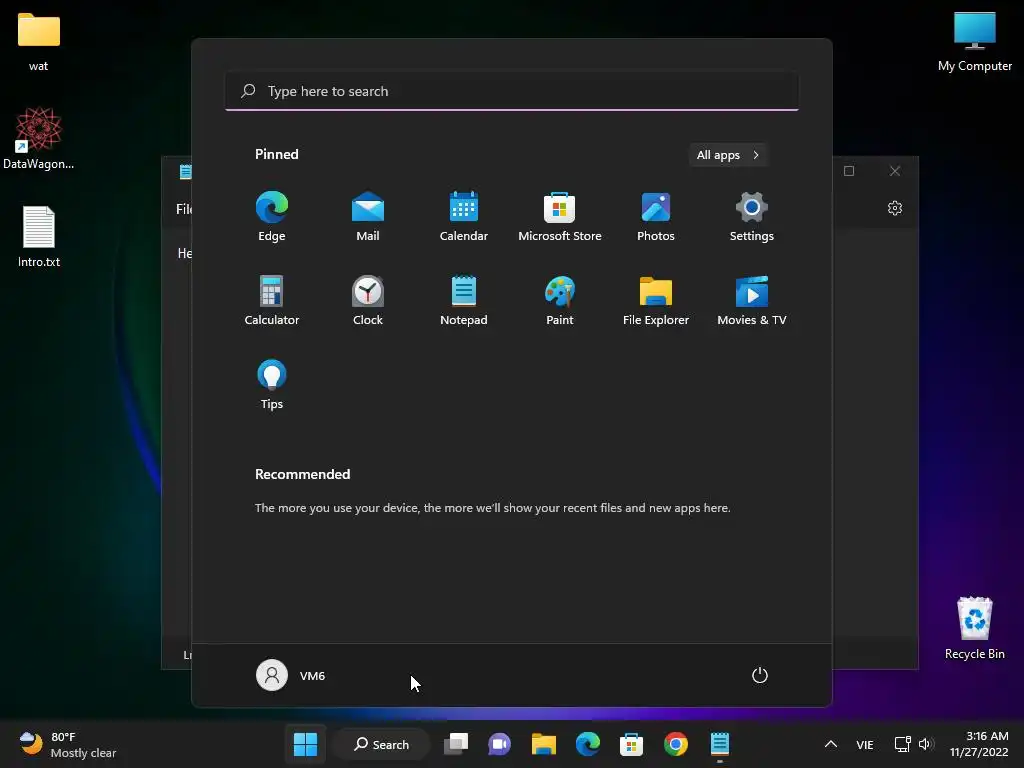Screen dimensions: 1024x768
Task: Launch Mail from pinned apps
Action: click(x=368, y=216)
